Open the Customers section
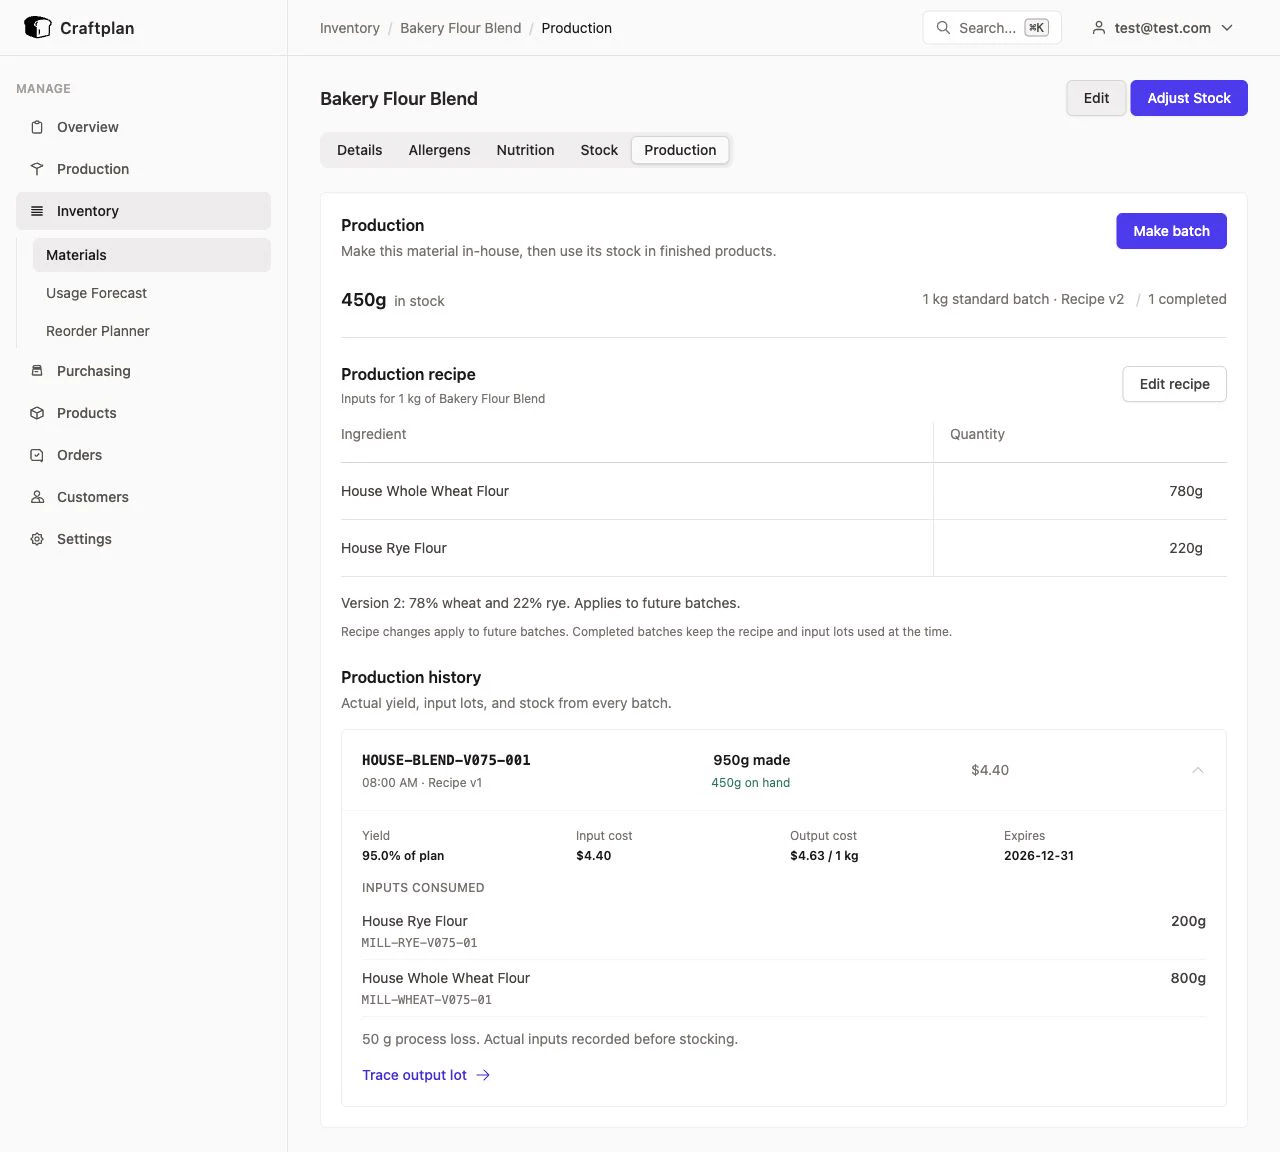Screen dimensions: 1280x1152 [143, 497]
